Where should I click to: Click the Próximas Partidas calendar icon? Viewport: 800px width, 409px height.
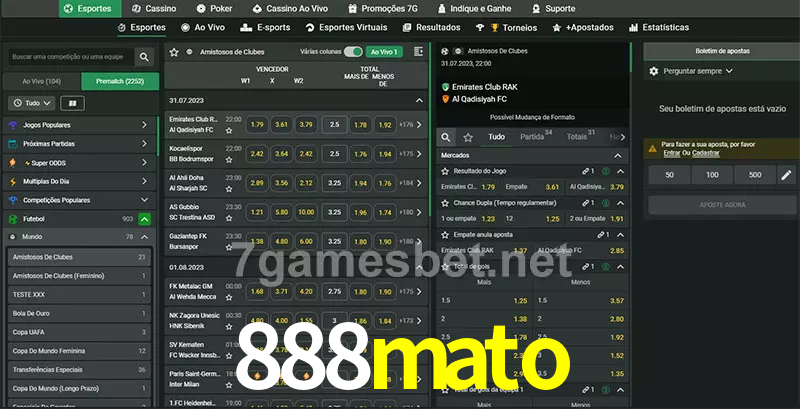coord(13,144)
